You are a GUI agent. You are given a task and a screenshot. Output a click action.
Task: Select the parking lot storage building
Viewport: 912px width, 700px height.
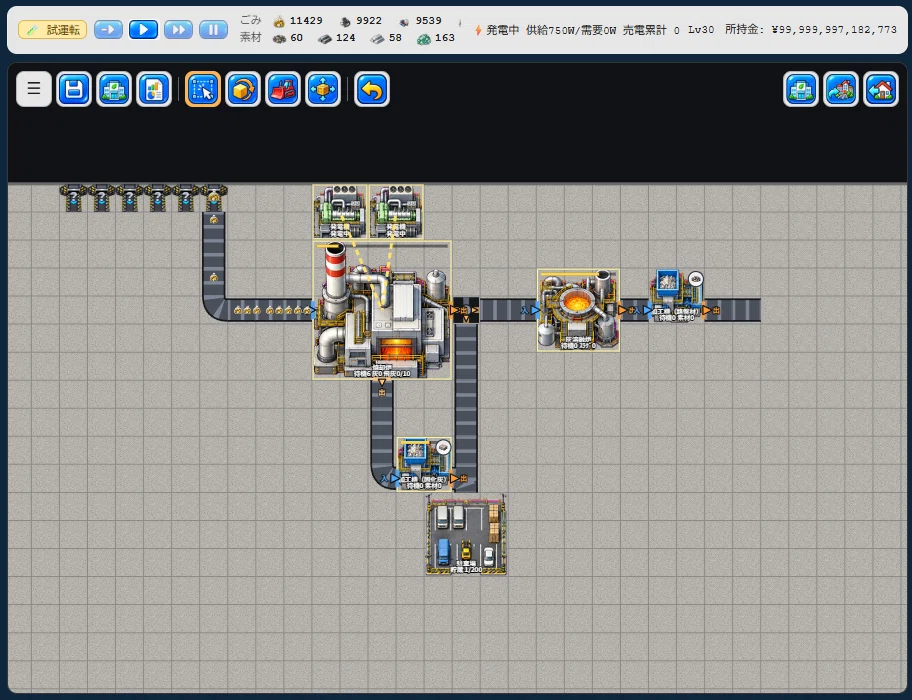pyautogui.click(x=466, y=535)
